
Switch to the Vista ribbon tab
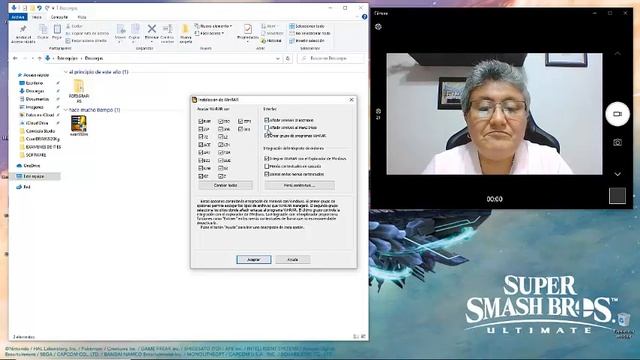pos(82,17)
